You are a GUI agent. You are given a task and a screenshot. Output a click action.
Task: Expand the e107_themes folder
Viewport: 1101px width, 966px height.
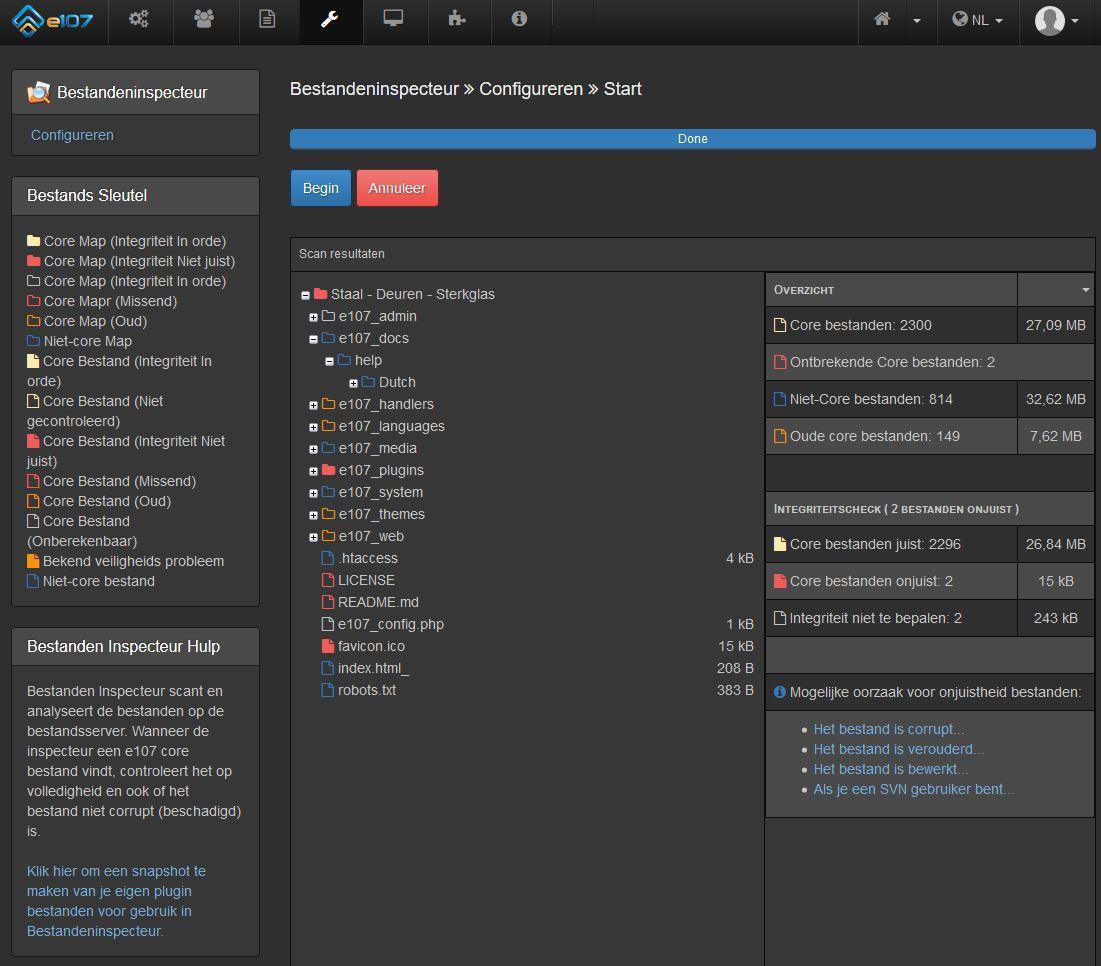(x=313, y=515)
